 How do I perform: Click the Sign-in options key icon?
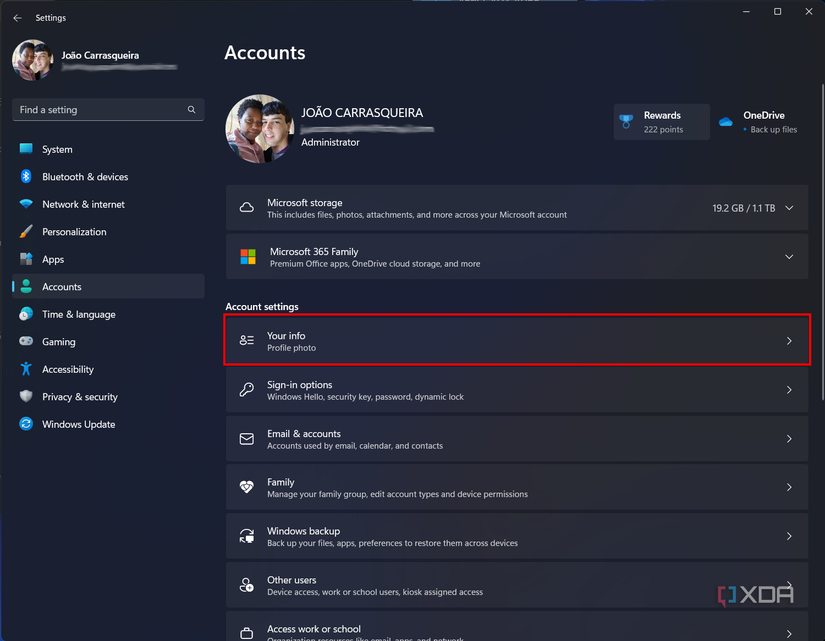point(247,389)
